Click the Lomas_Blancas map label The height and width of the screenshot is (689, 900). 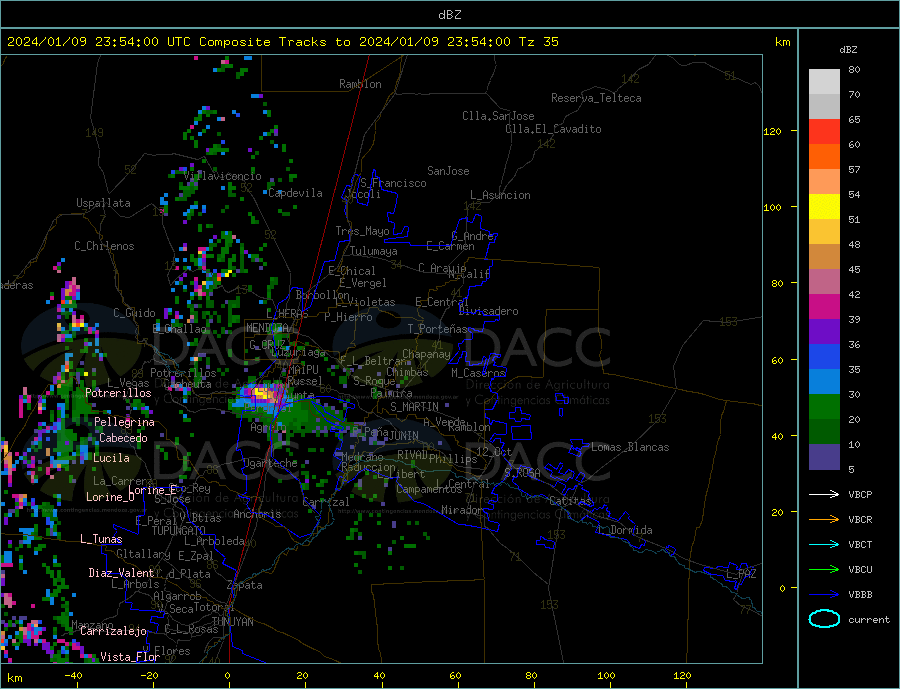click(630, 447)
